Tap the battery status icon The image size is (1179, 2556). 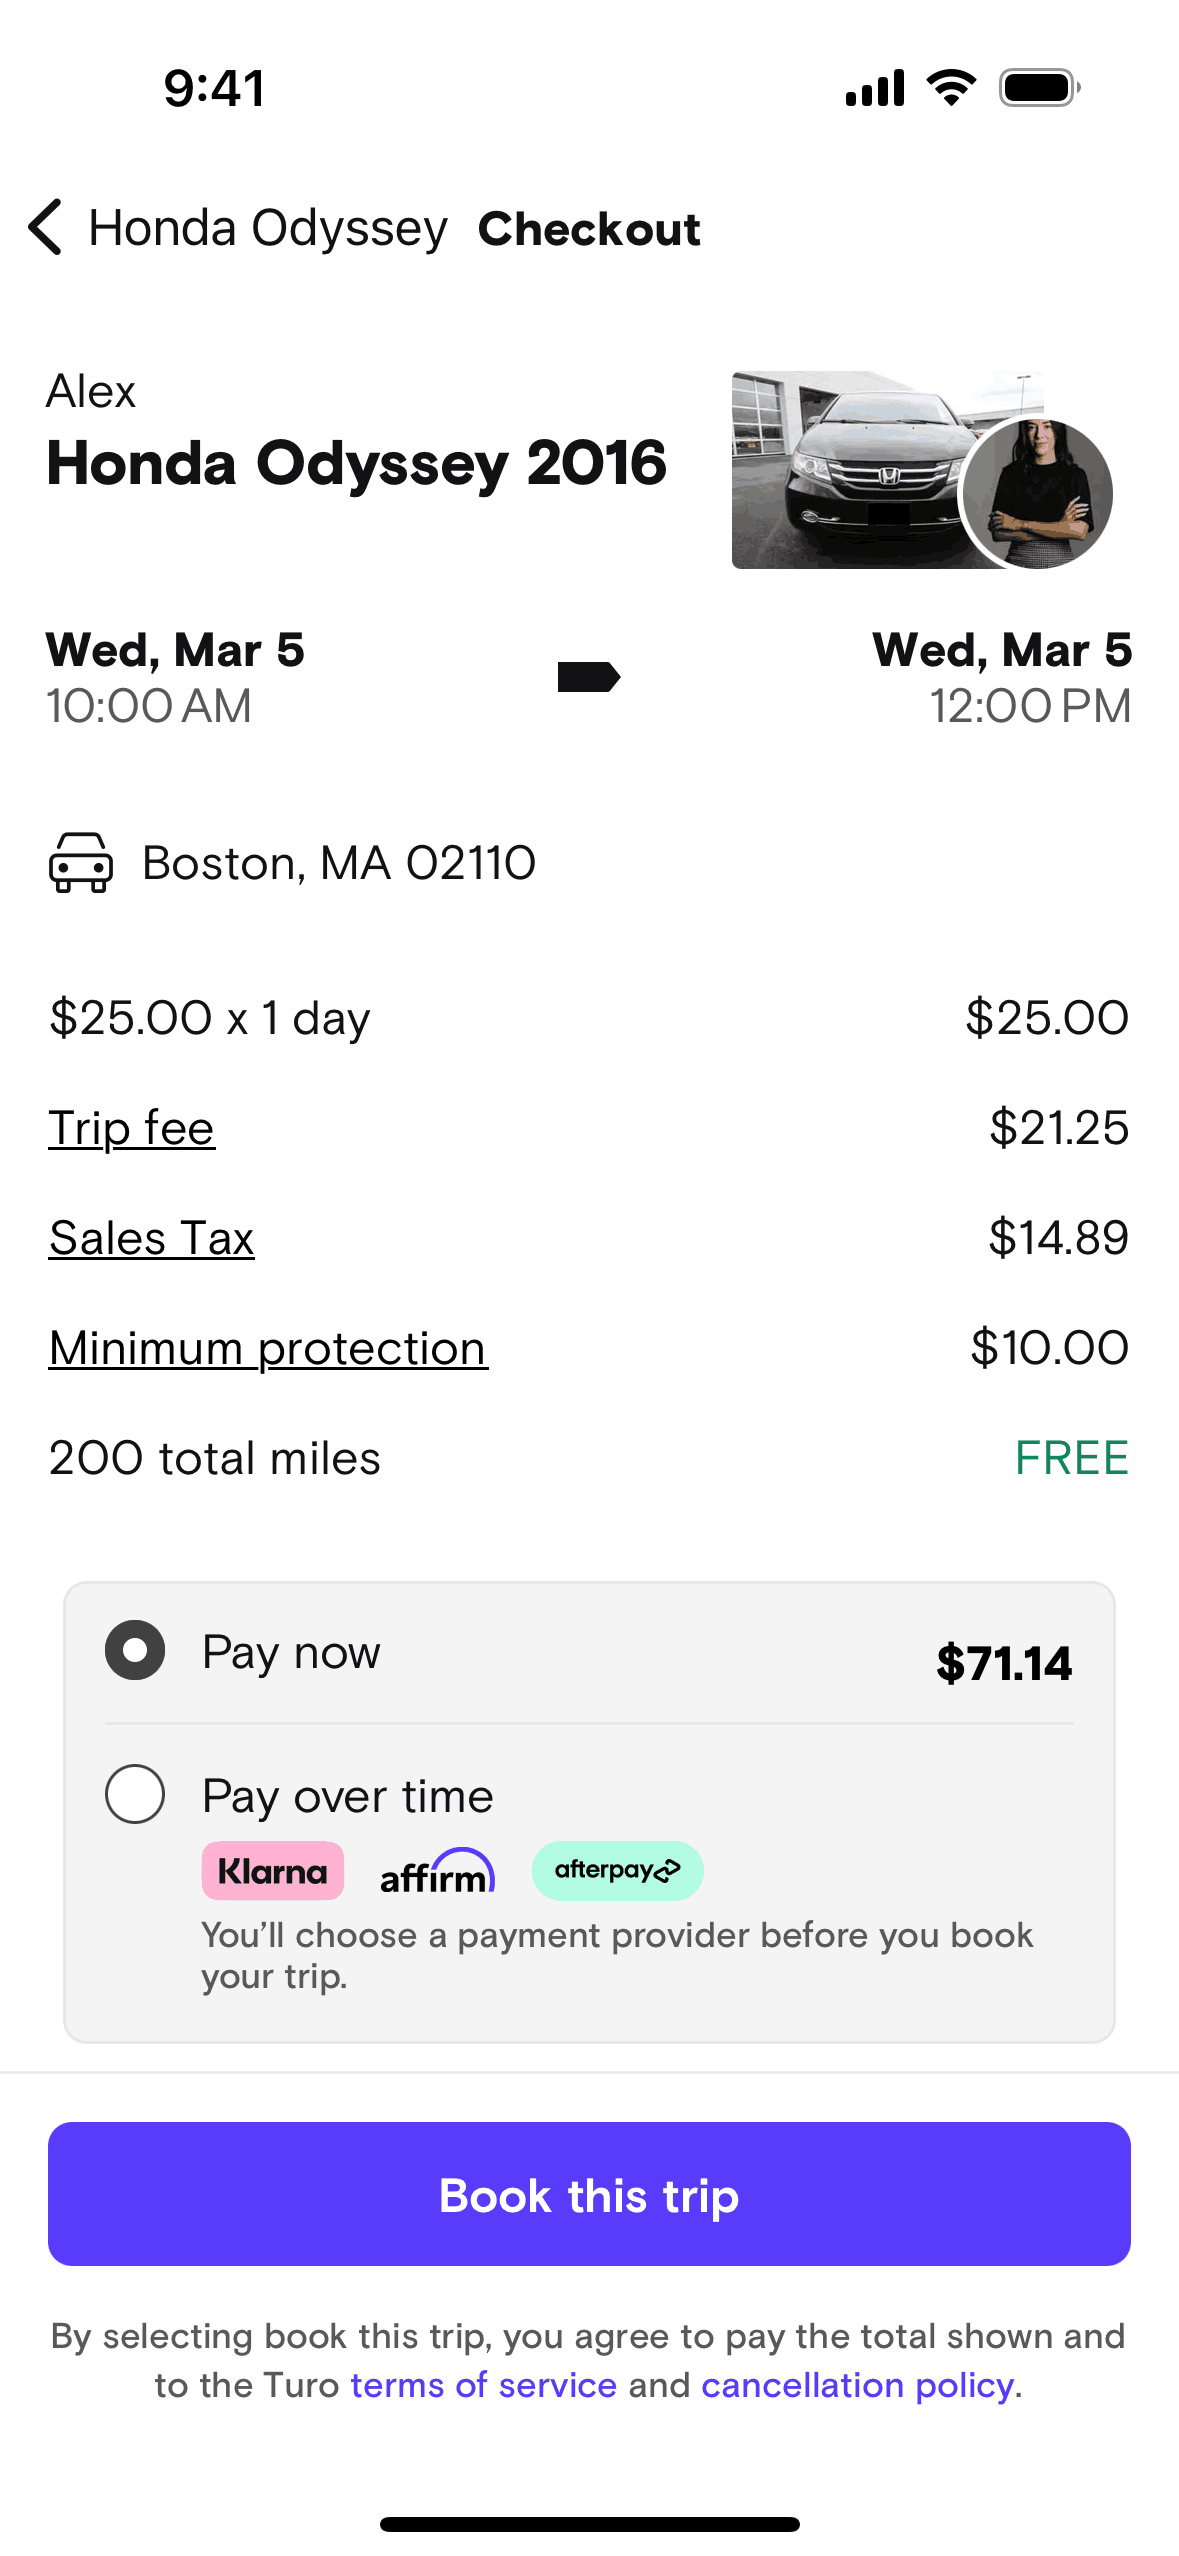coord(1039,88)
